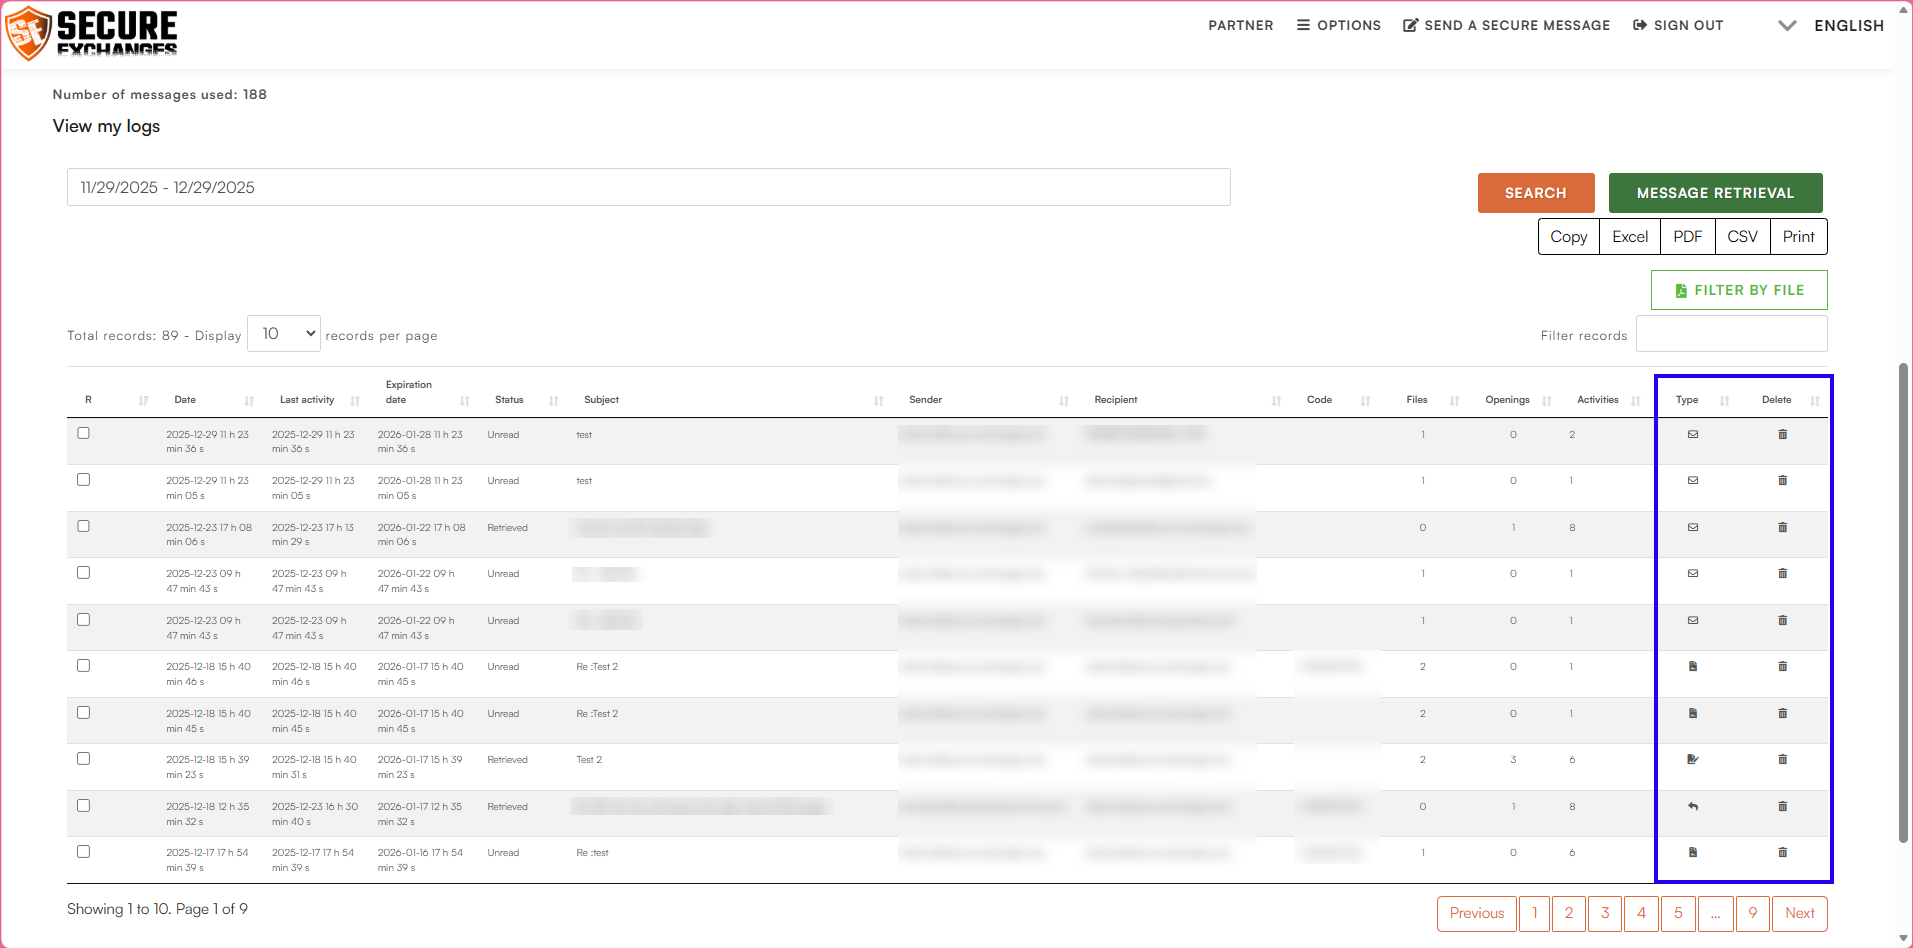Click the Filter by File button
1913x948 pixels.
click(x=1739, y=290)
